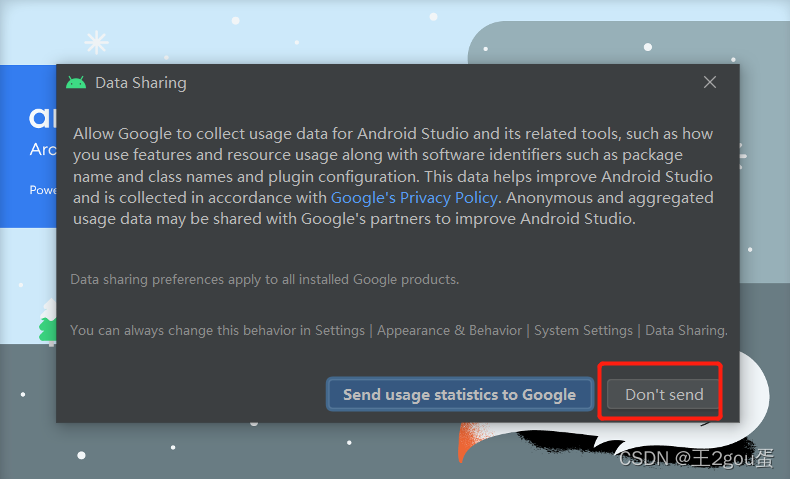Click the 'Data sharing preferences apply to all installed Google products.' text
Screen dimensions: 790x479
click(x=265, y=279)
